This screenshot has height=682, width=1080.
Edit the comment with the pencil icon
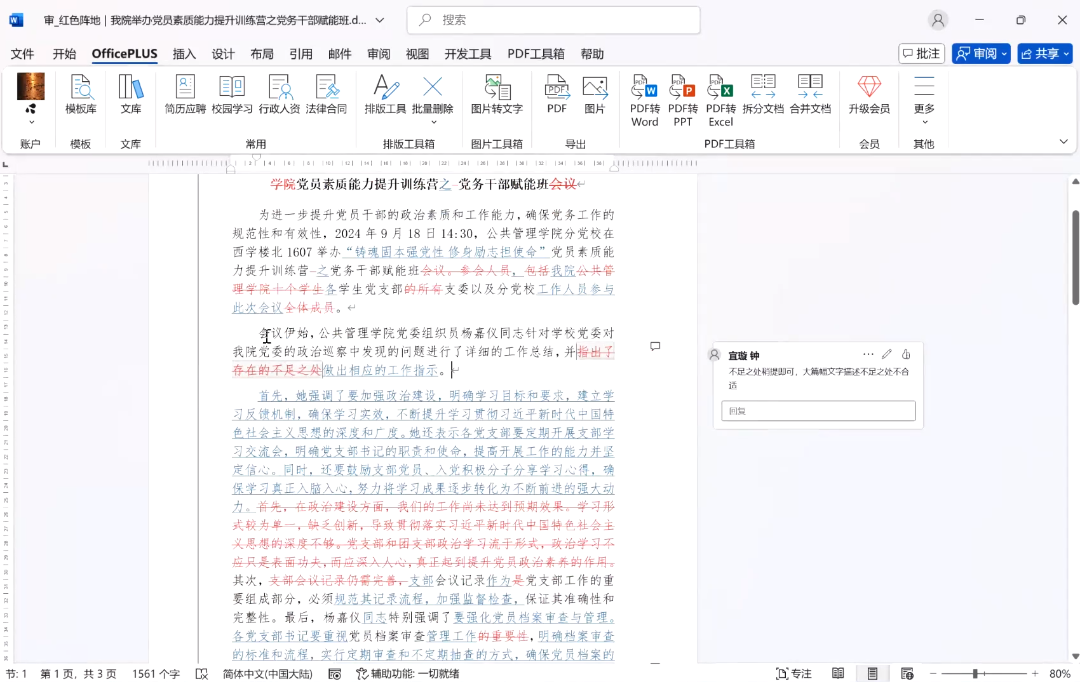pos(887,354)
